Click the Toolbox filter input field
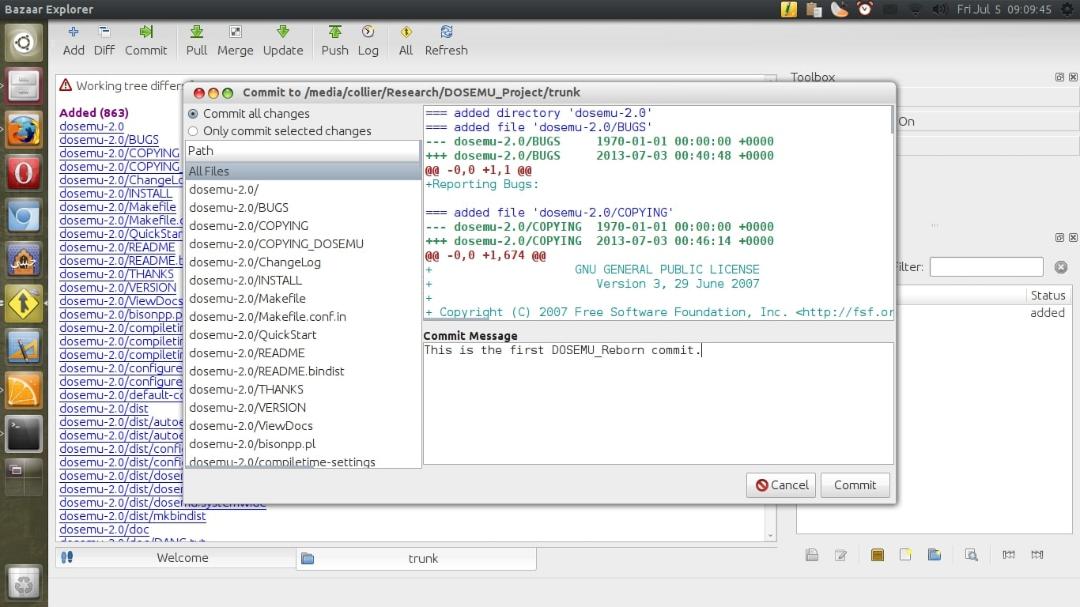This screenshot has width=1080, height=607. pos(986,267)
